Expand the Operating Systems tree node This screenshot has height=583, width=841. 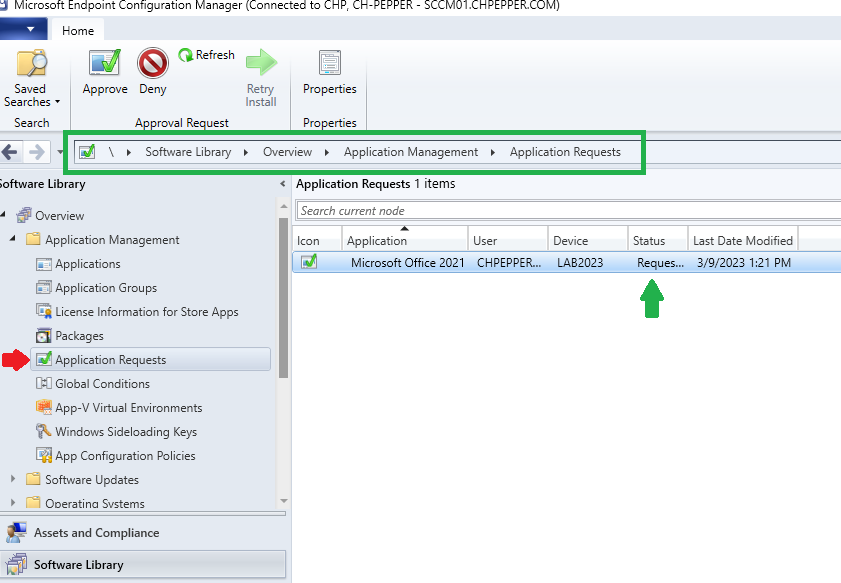pos(13,503)
